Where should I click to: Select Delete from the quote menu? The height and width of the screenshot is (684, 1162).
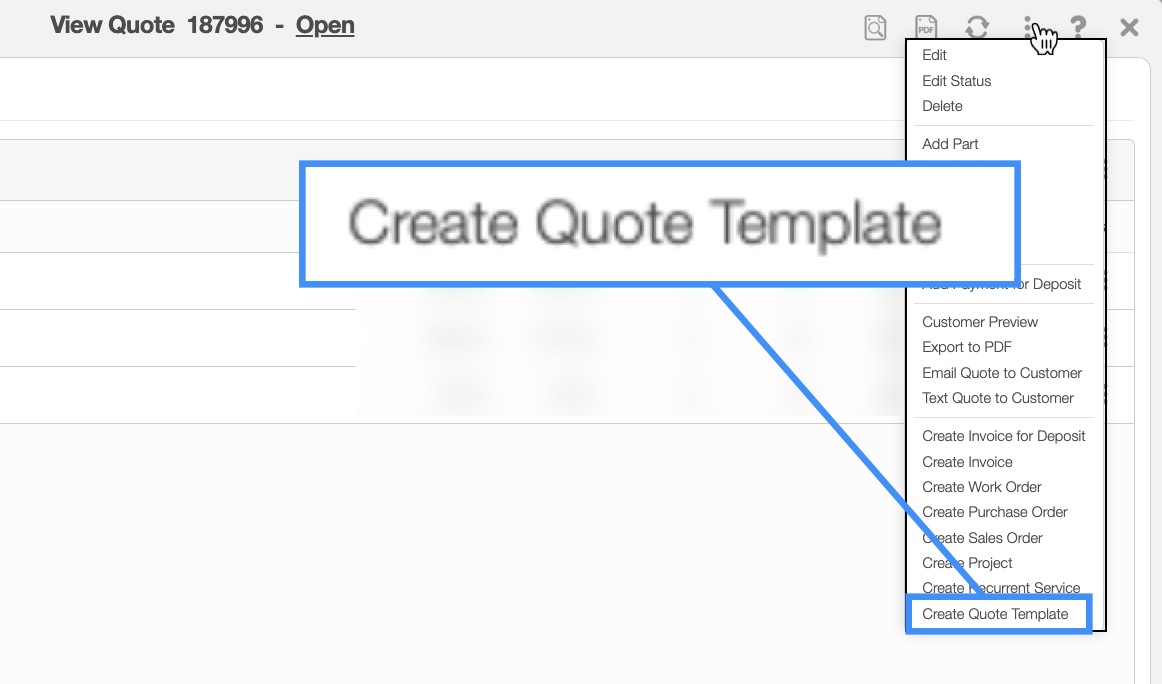click(x=943, y=106)
